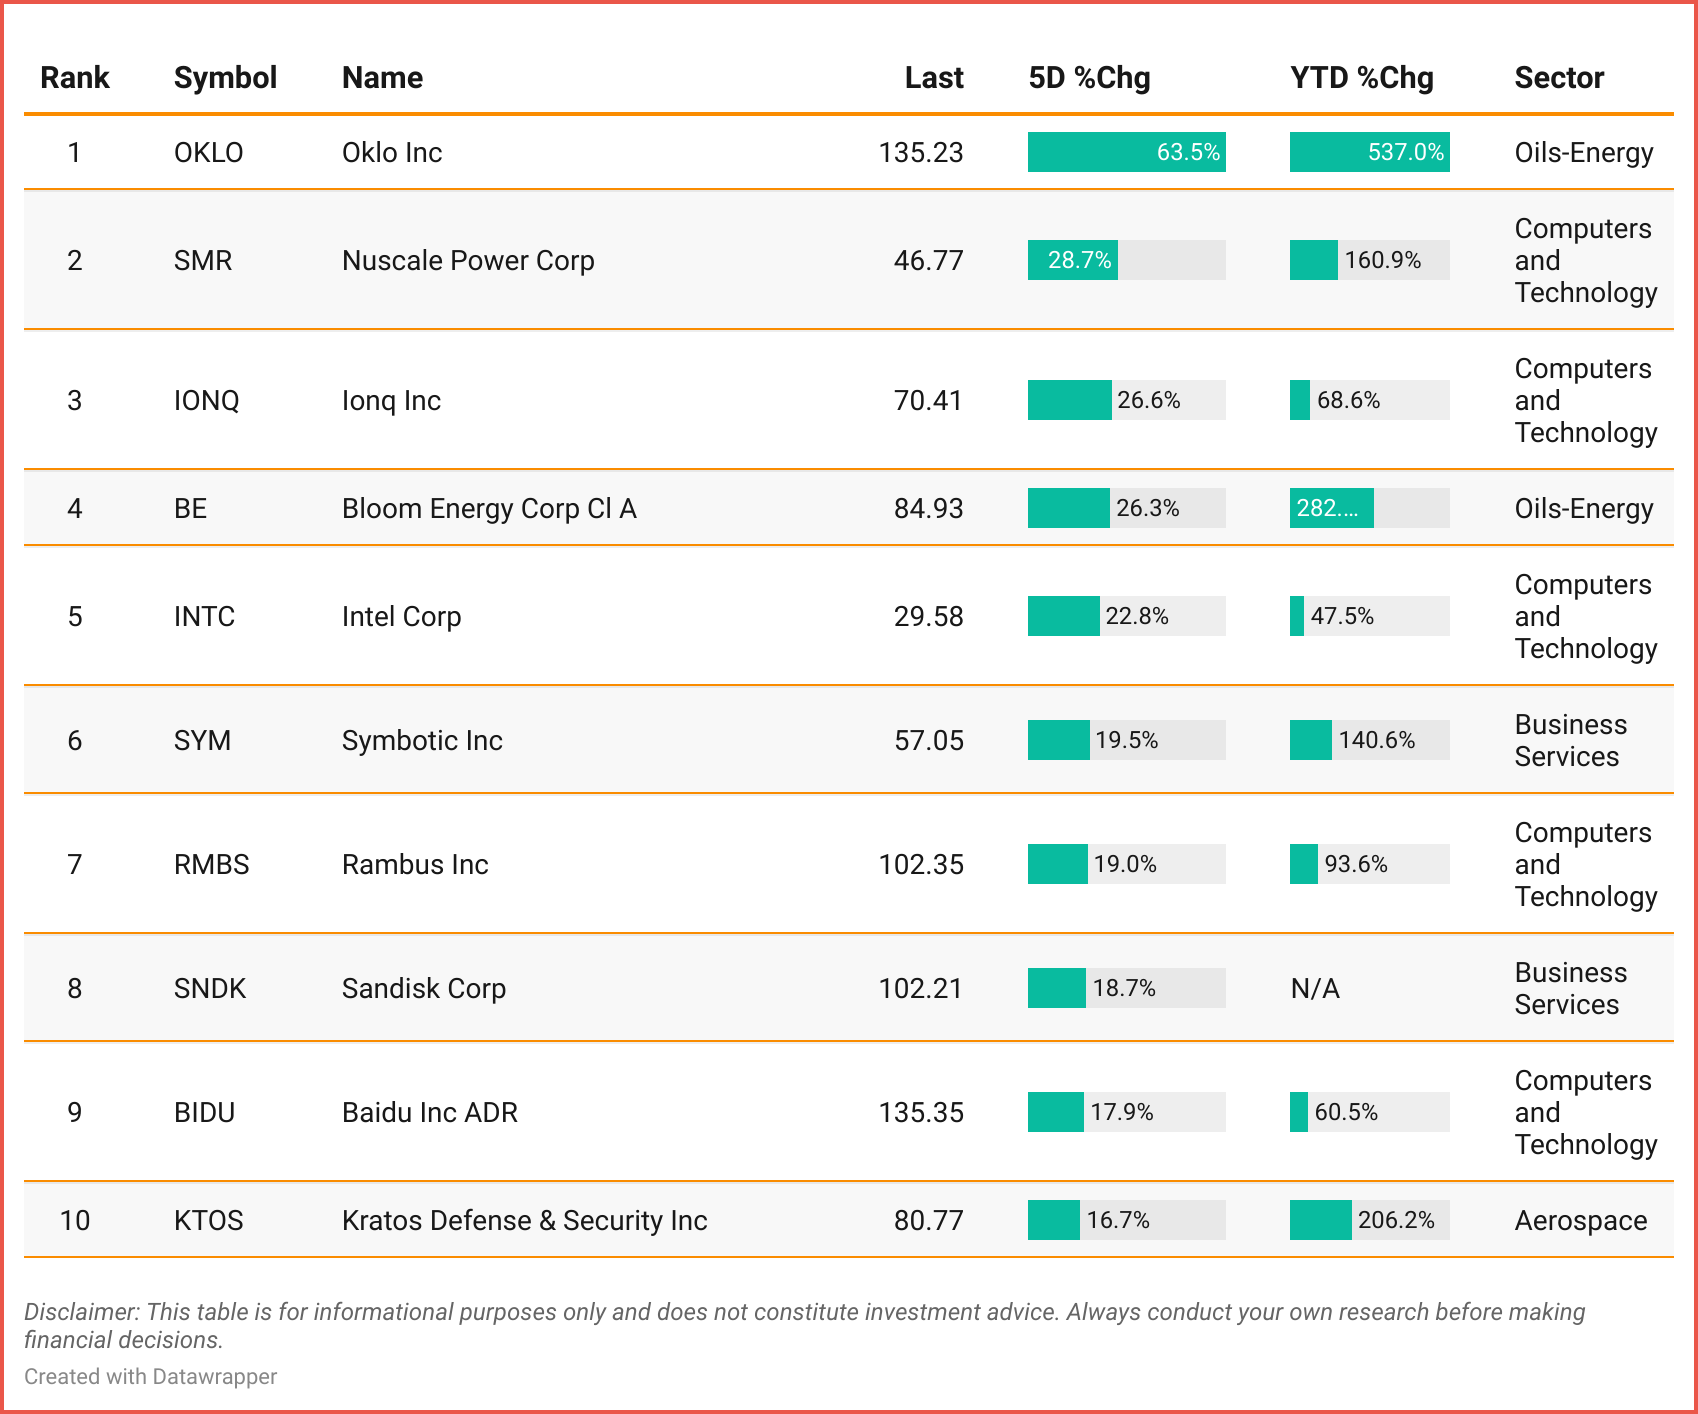This screenshot has width=1698, height=1414.
Task: Click the Last column header
Action: (934, 78)
